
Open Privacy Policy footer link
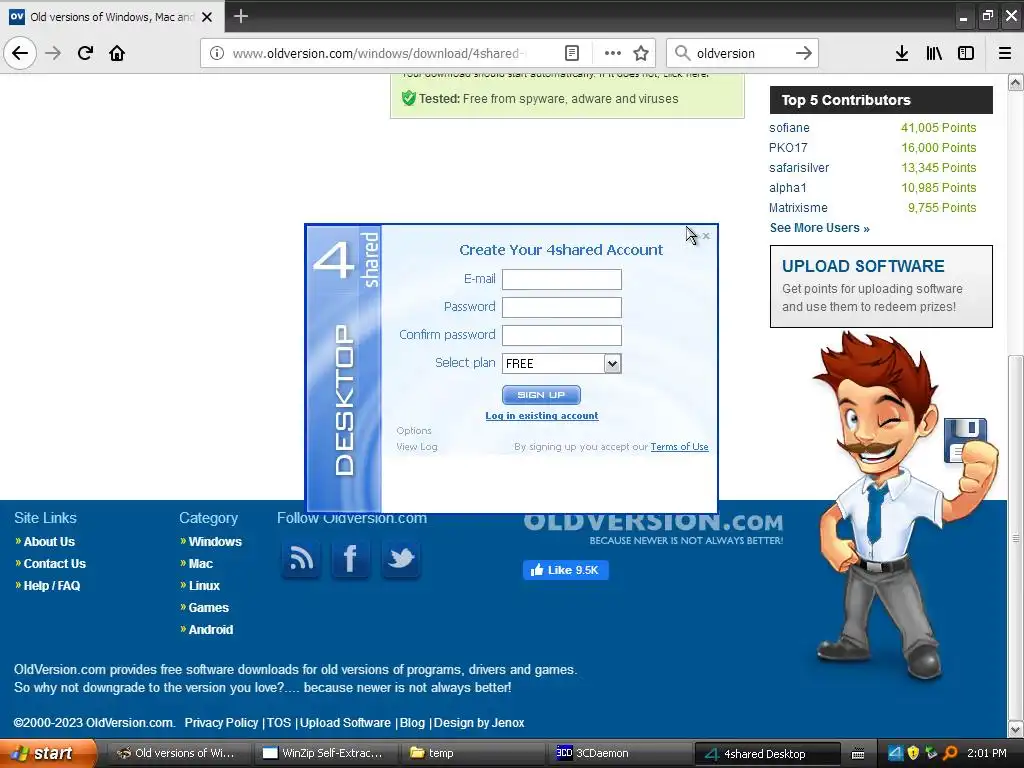[x=221, y=723]
